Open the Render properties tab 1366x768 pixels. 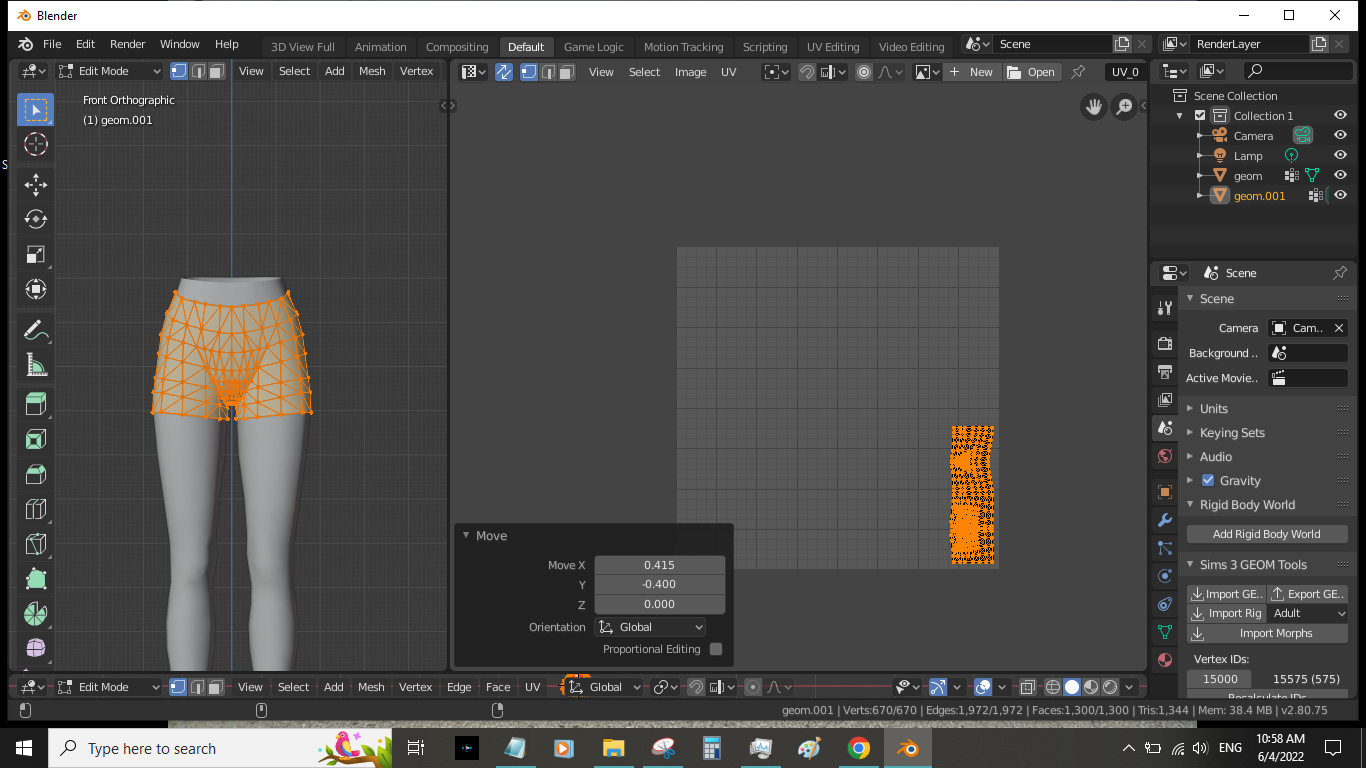click(x=1164, y=343)
